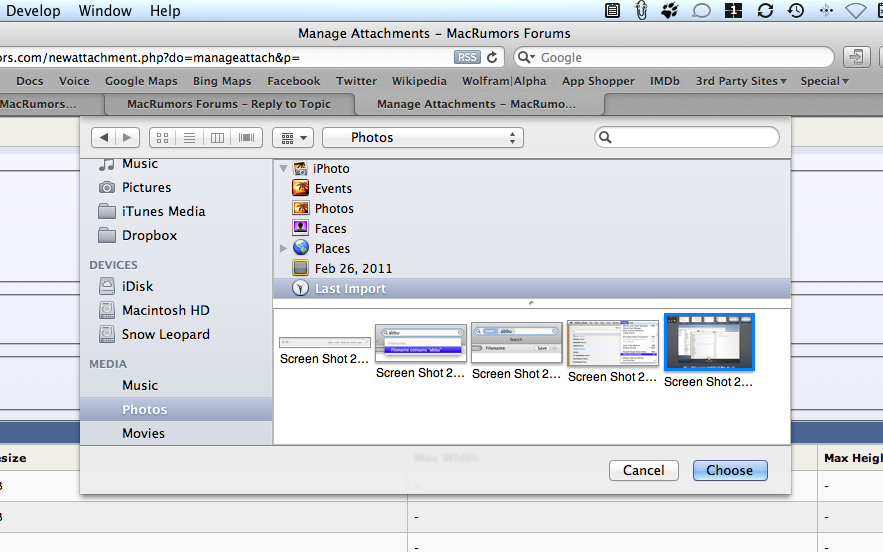Open the Develop menu
This screenshot has width=883, height=552.
click(x=33, y=11)
